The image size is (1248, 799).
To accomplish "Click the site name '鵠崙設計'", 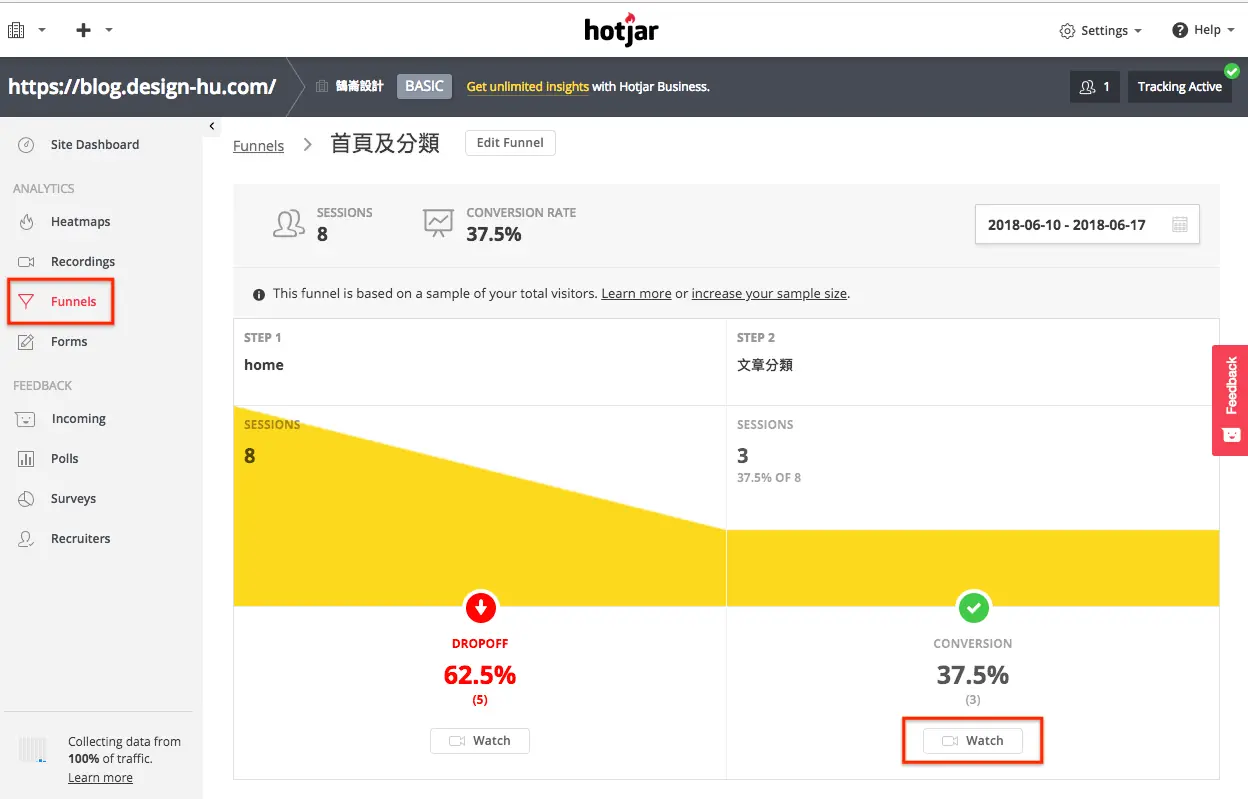I will [359, 87].
